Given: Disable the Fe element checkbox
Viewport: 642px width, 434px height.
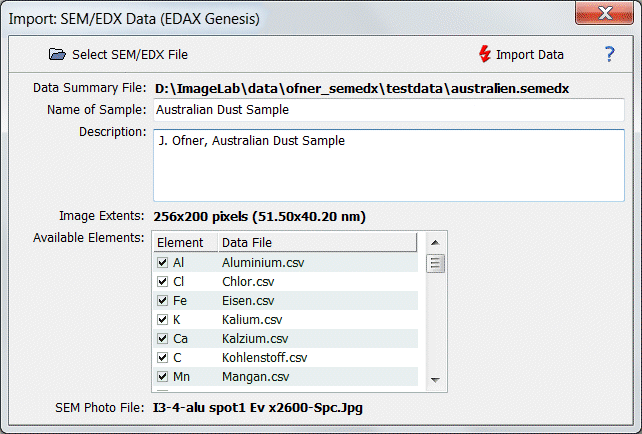Looking at the screenshot, I should click(163, 301).
